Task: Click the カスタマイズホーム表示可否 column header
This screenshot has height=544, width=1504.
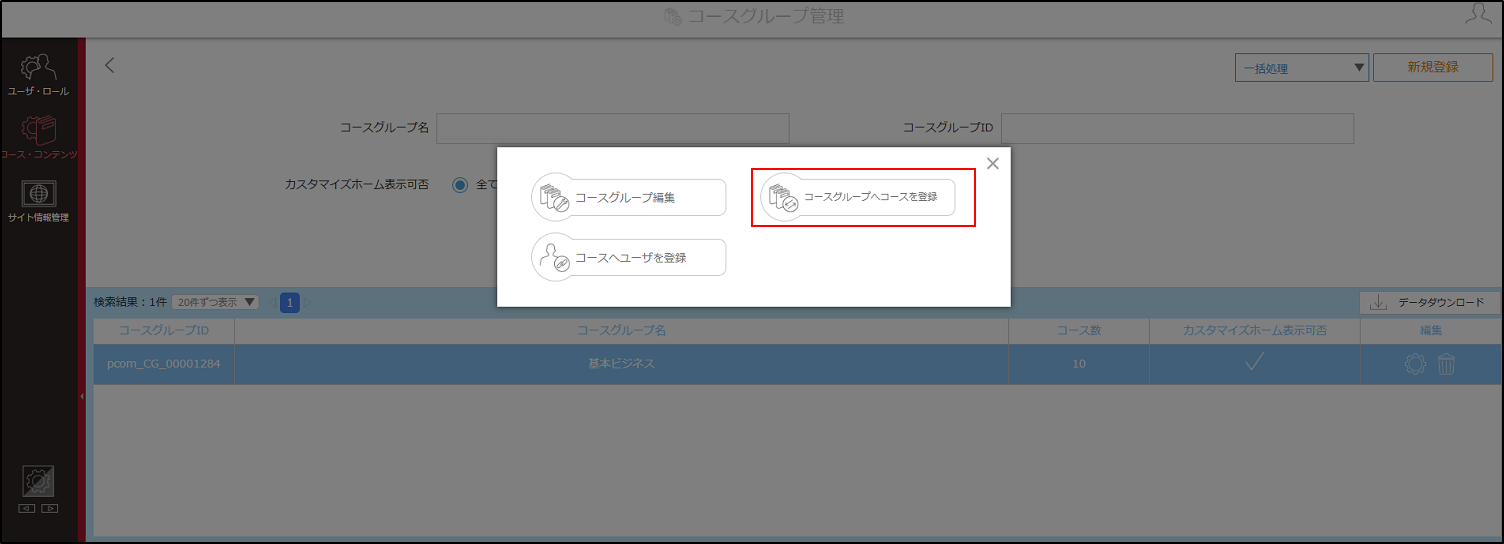Action: (1255, 330)
